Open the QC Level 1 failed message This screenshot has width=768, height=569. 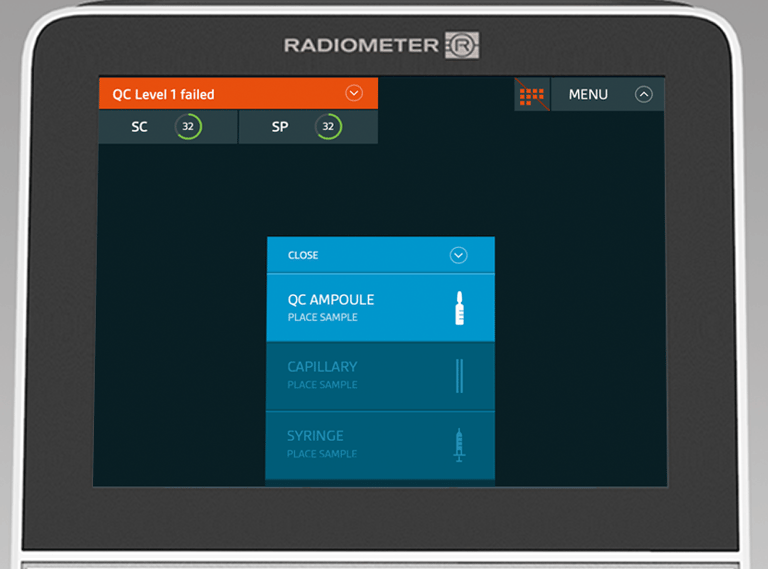238,93
